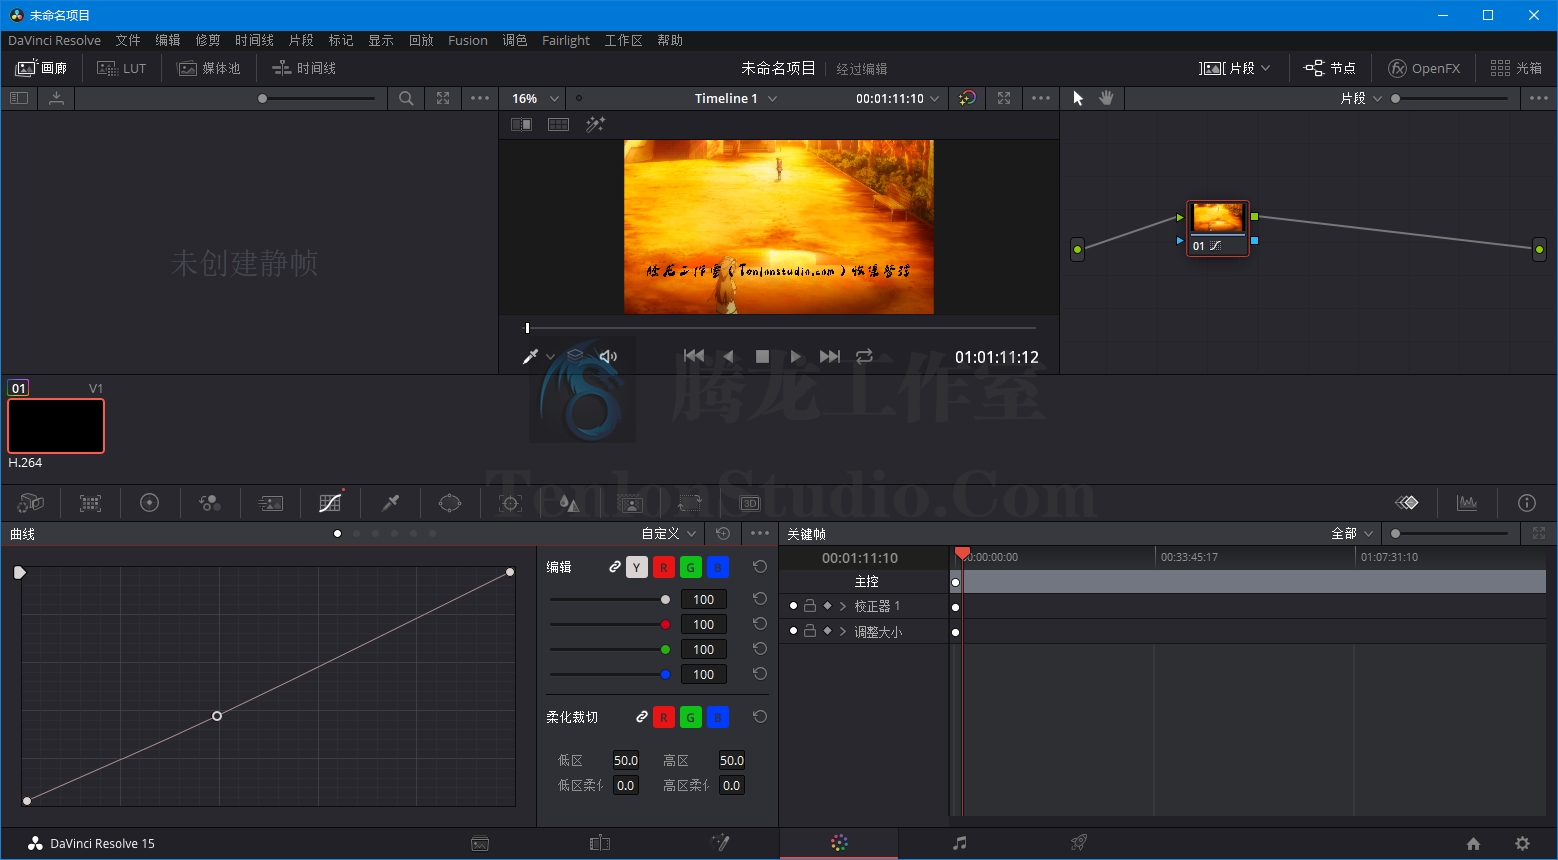Image resolution: width=1558 pixels, height=860 pixels.
Task: Toggle the 节点 nodes button
Action: (x=1330, y=68)
